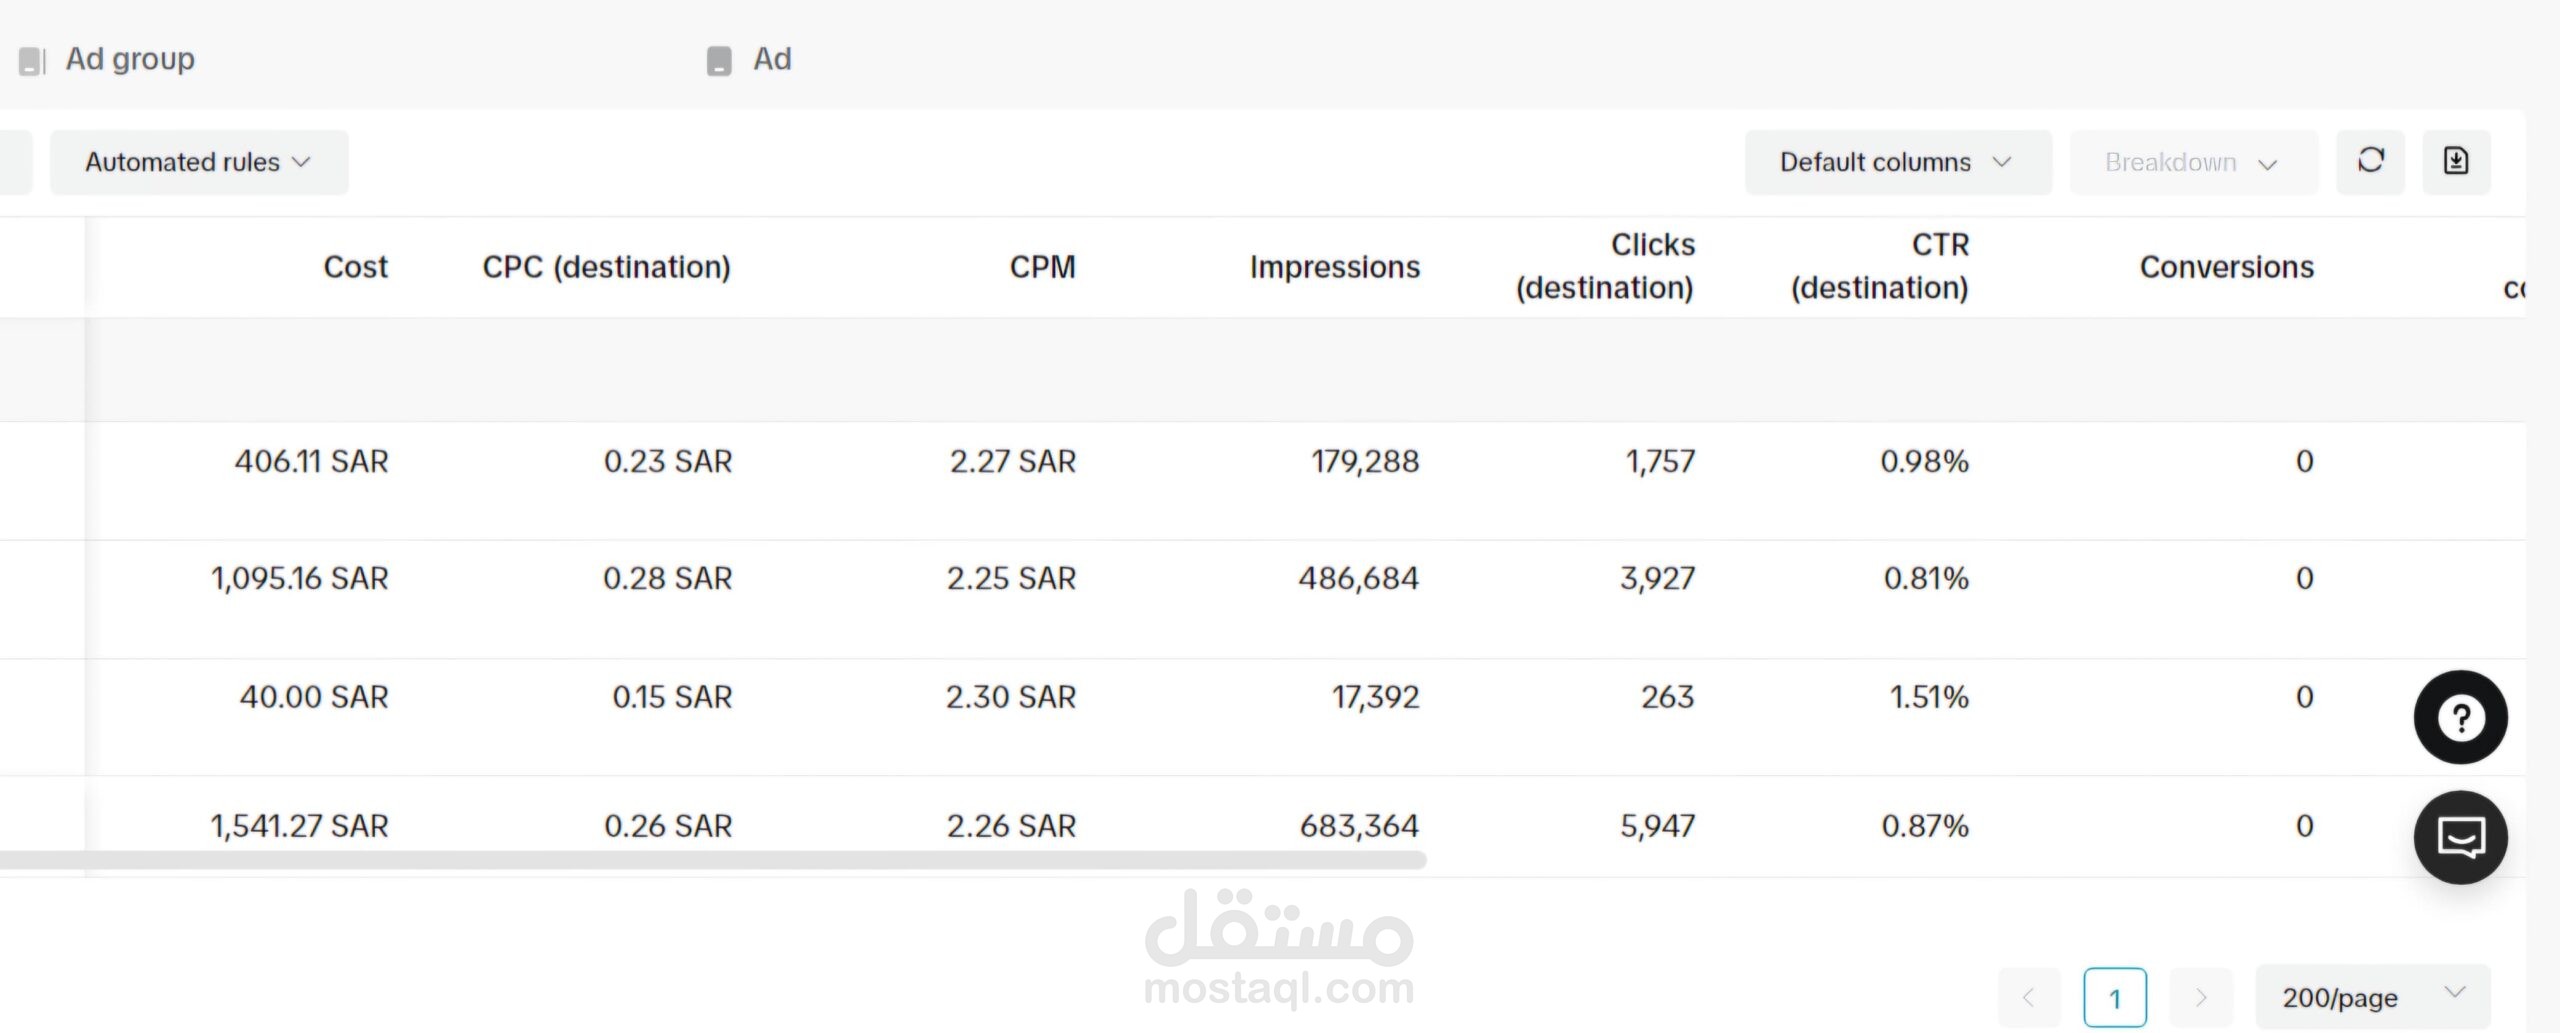
Task: Switch to the Ad group tab
Action: [130, 59]
